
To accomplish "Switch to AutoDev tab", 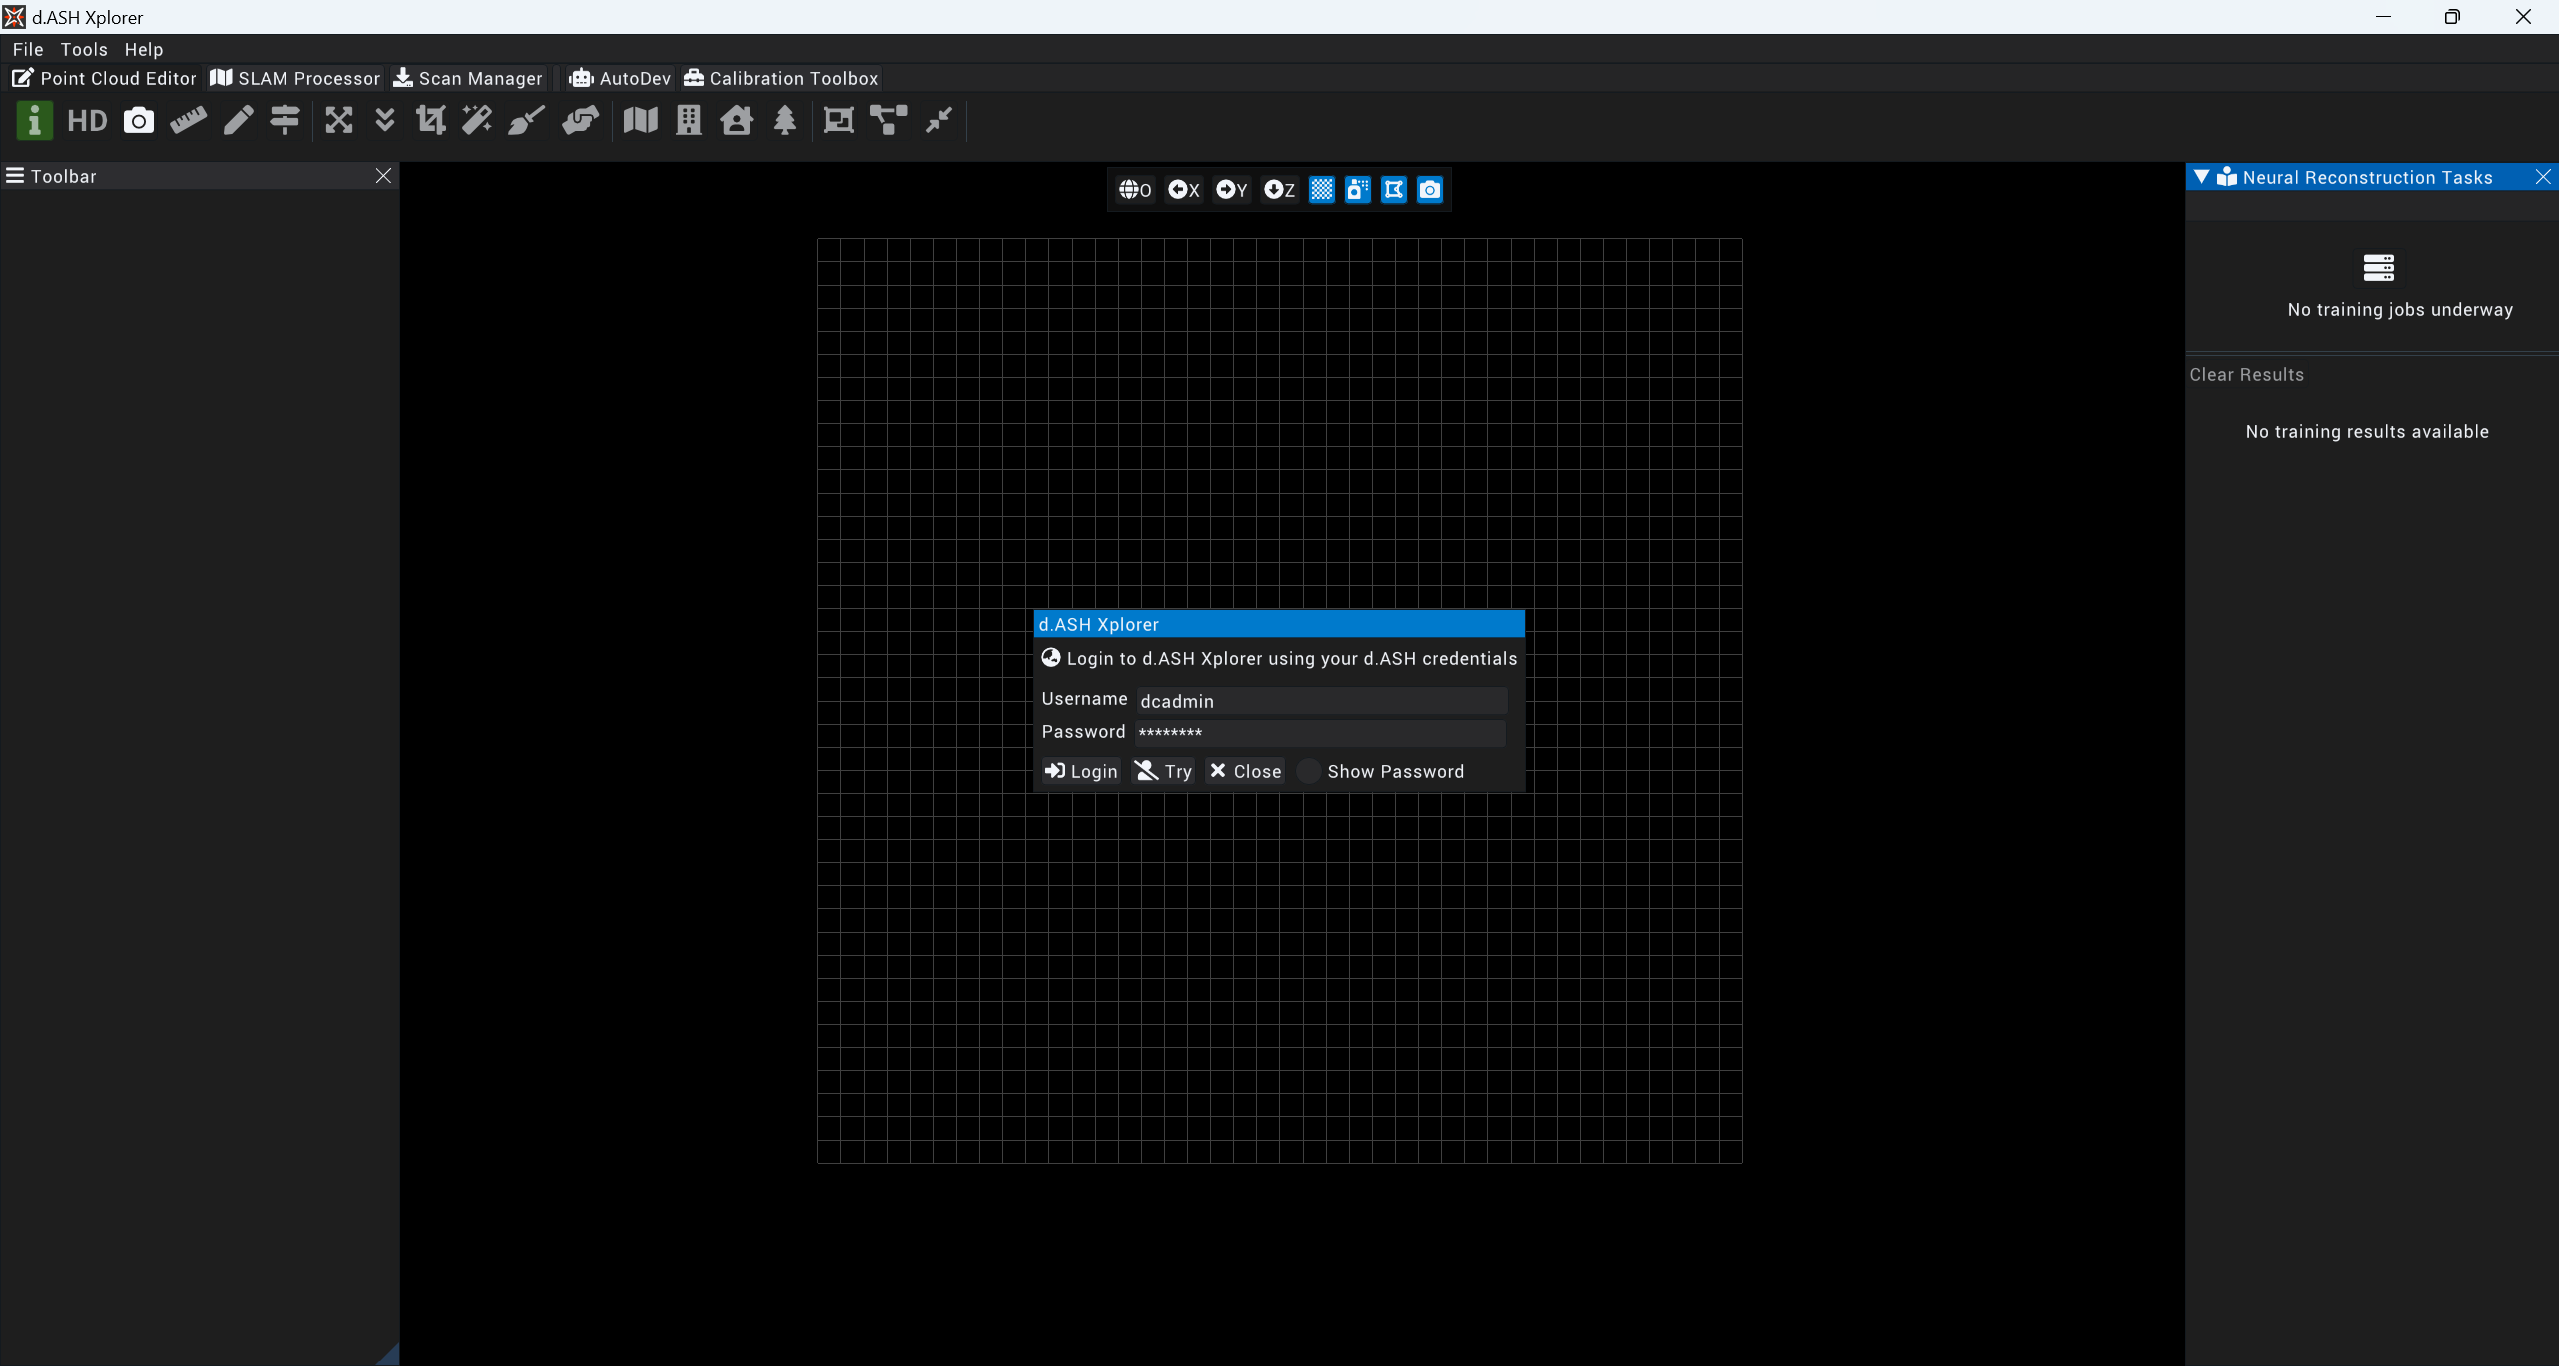I will click(x=620, y=78).
